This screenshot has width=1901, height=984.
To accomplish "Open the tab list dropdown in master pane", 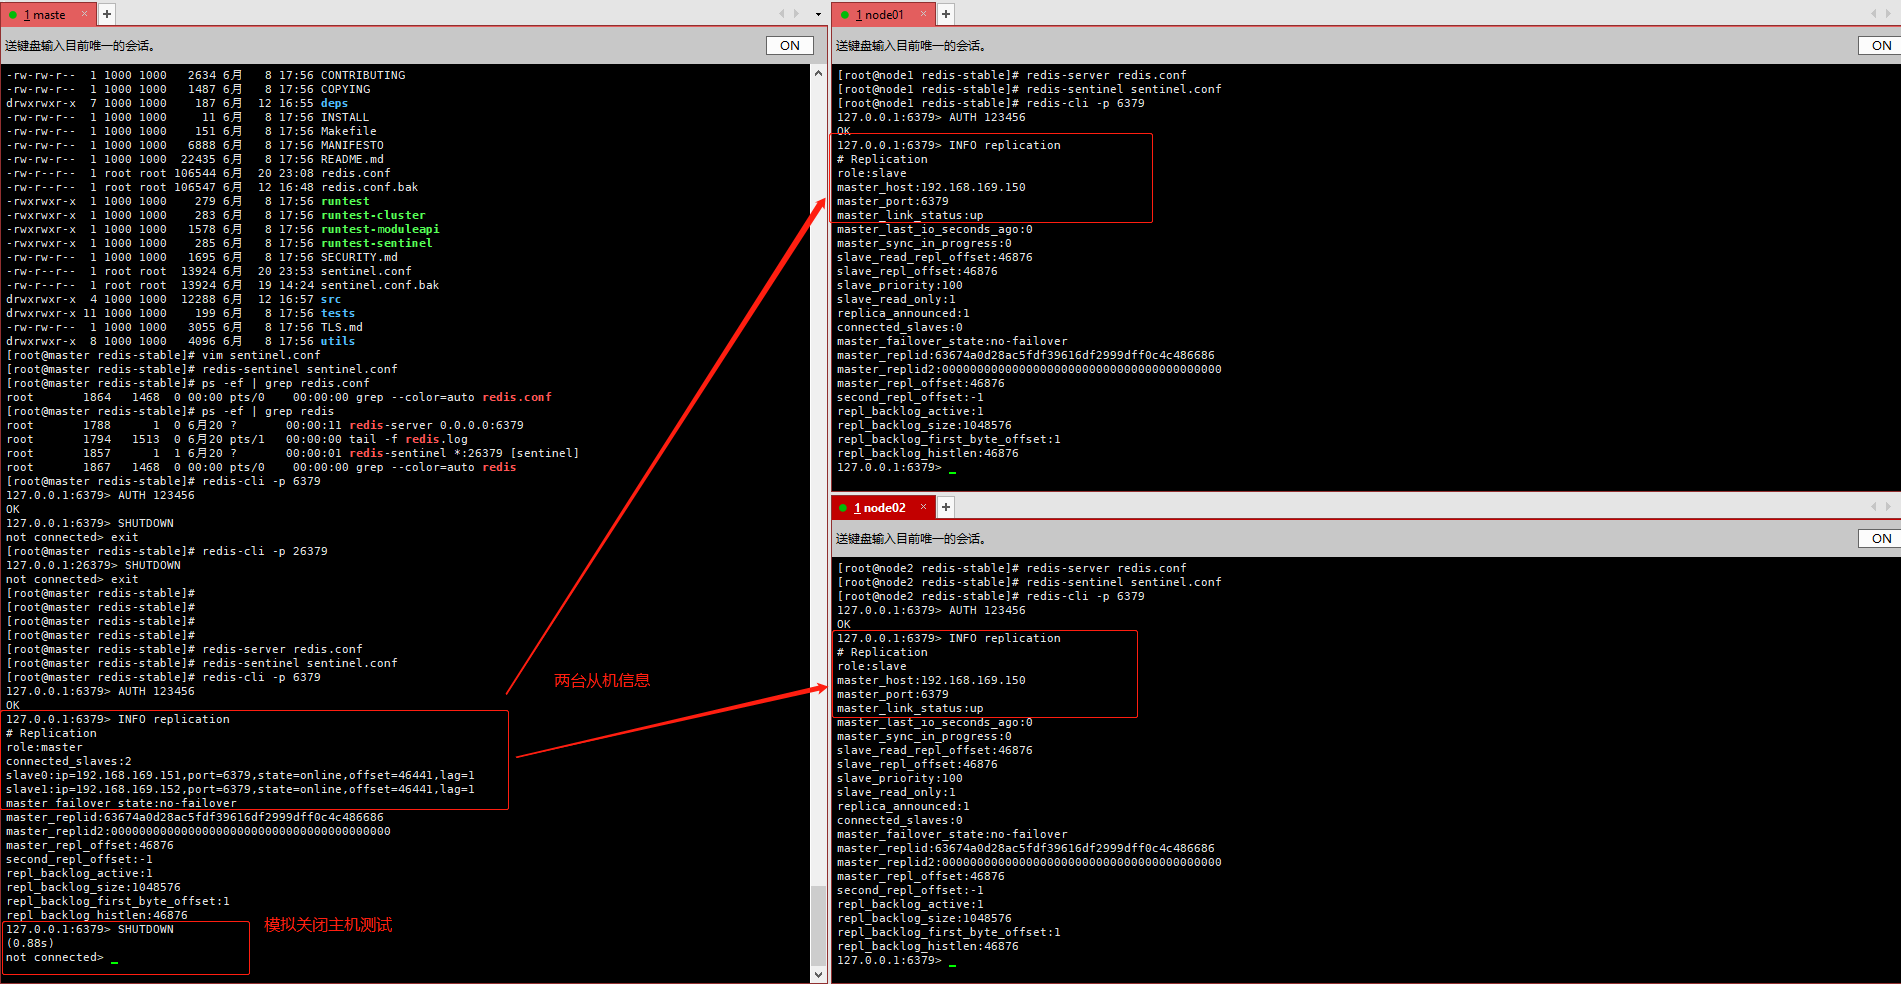I will (818, 14).
